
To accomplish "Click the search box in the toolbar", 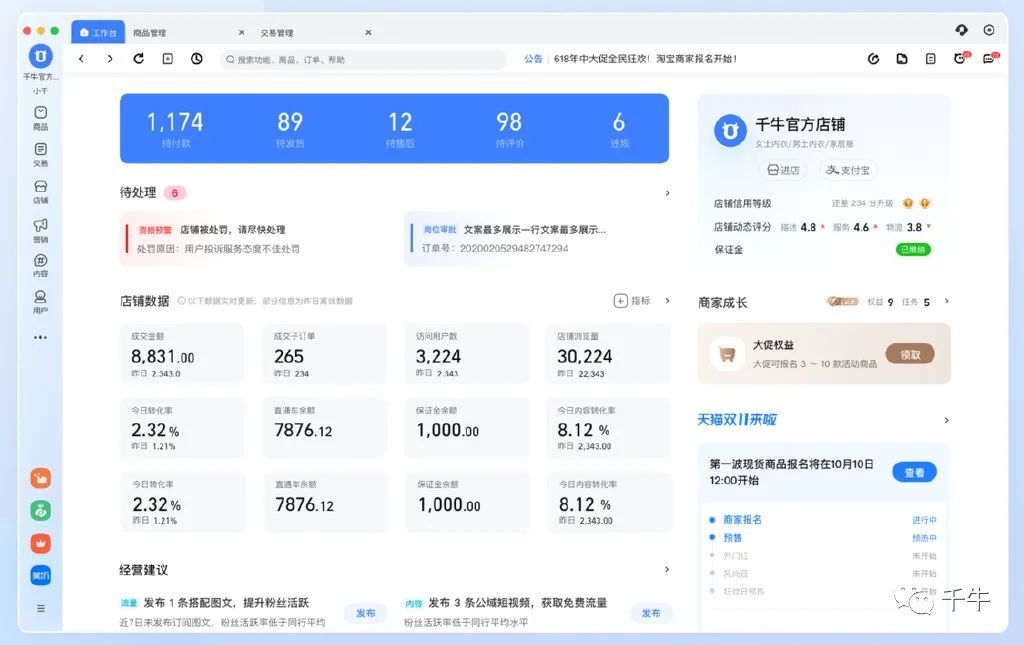I will pos(365,59).
